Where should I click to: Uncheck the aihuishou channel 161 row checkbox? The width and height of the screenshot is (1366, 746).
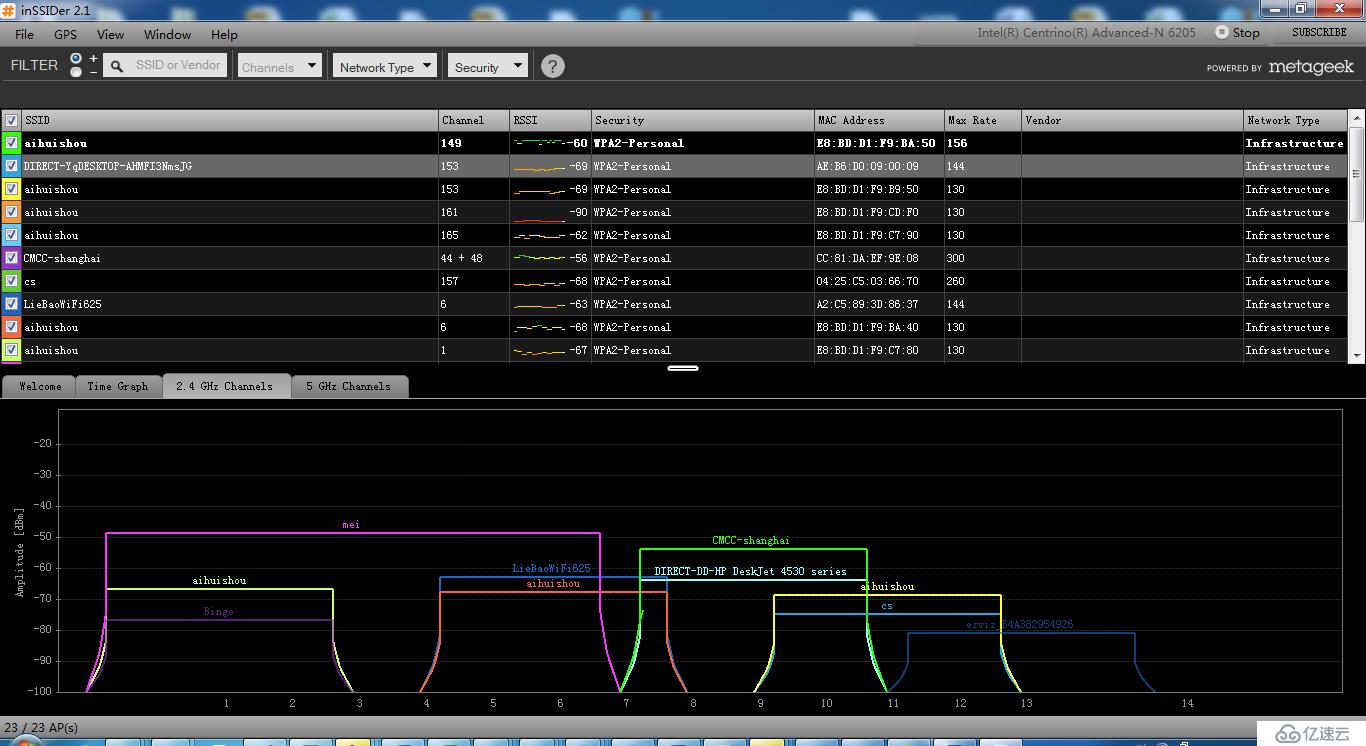(11, 212)
